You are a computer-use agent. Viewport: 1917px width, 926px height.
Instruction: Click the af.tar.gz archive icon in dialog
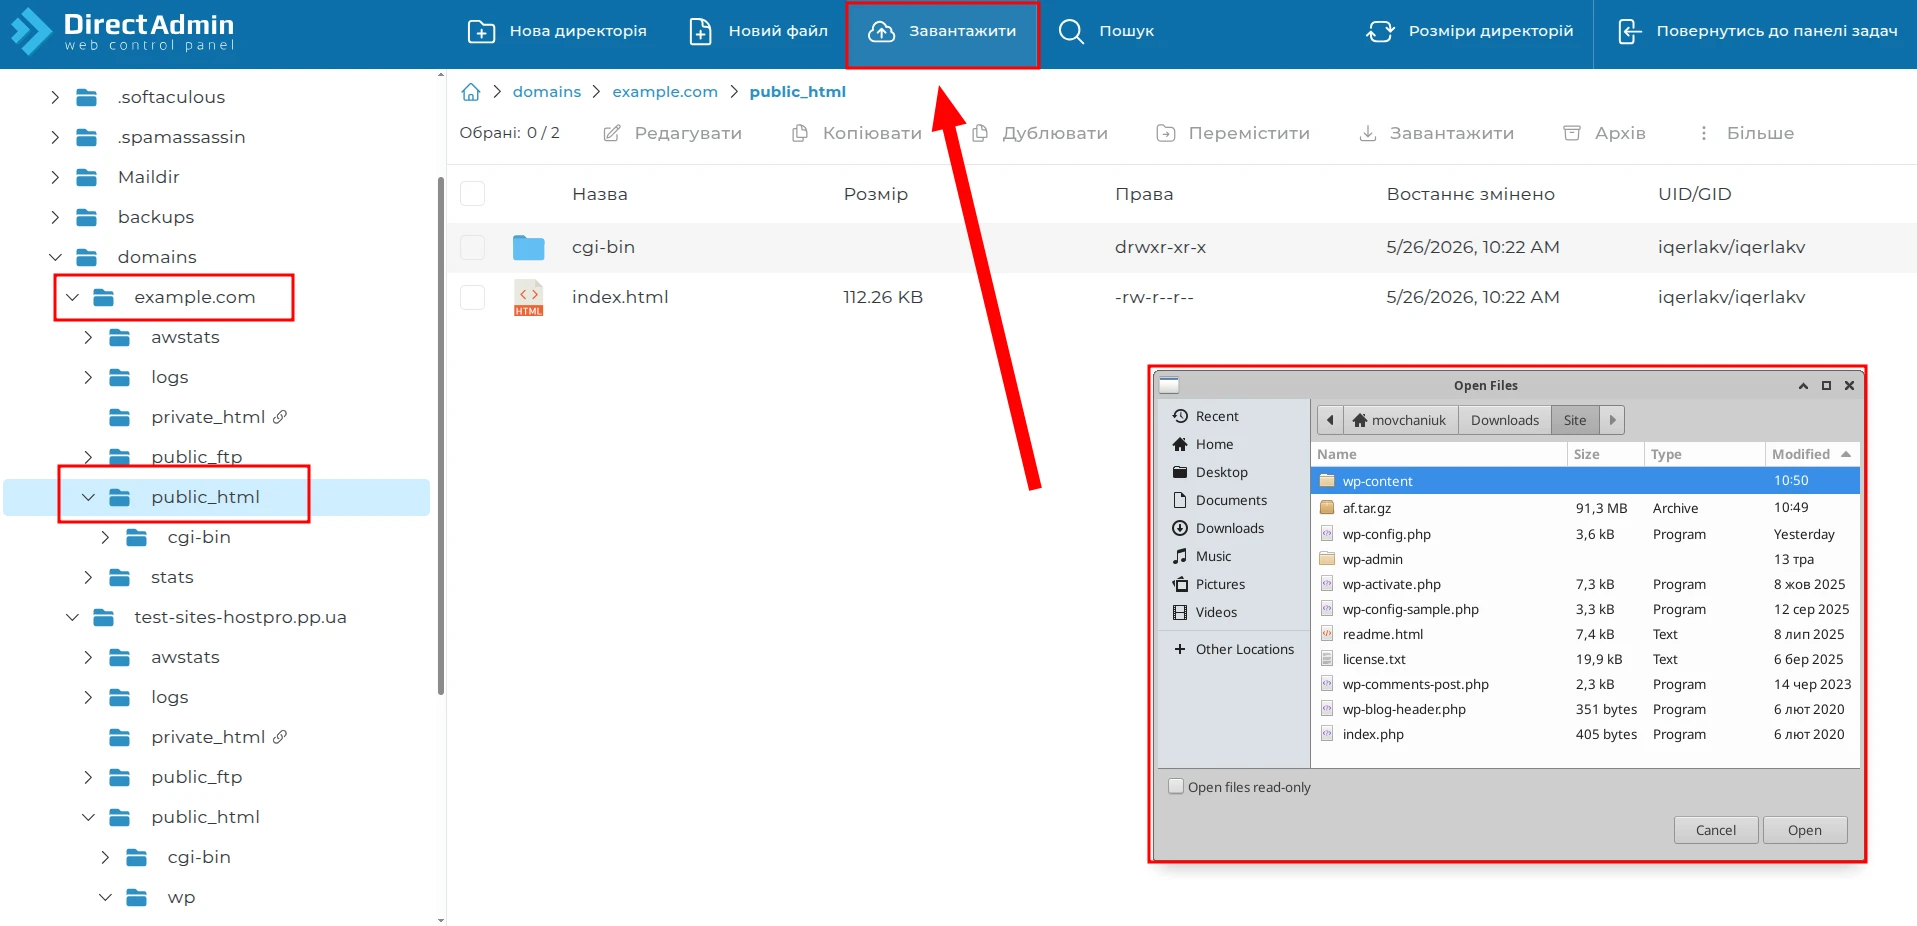coord(1327,508)
